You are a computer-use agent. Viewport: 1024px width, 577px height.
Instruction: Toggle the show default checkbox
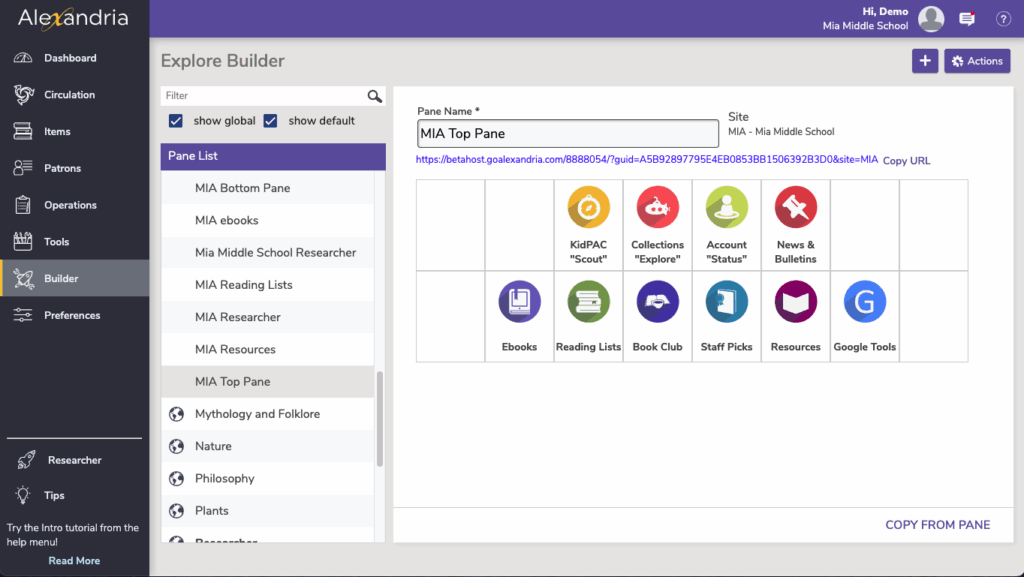(271, 121)
